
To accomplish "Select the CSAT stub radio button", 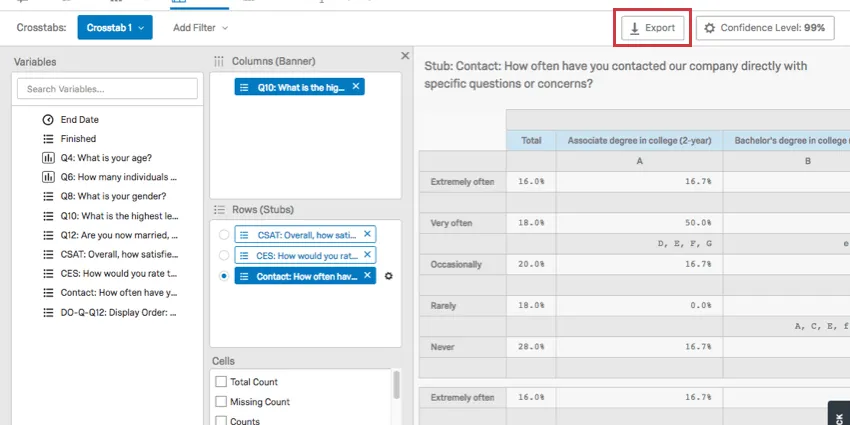I will [x=223, y=235].
